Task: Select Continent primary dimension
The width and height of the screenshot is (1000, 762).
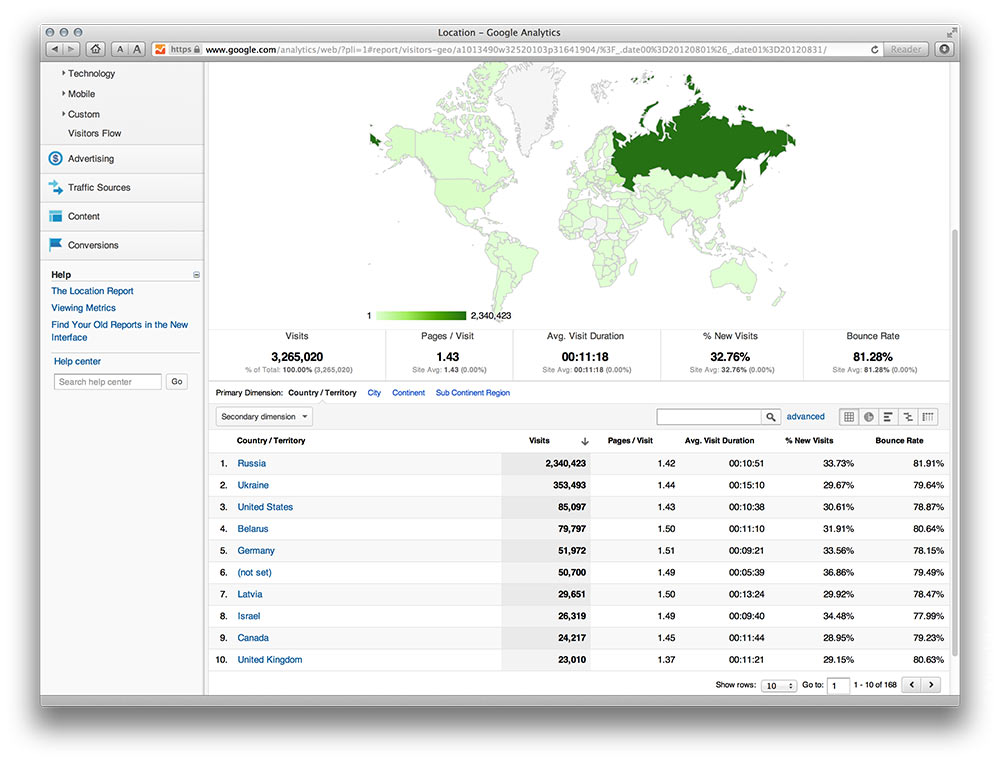Action: [408, 393]
